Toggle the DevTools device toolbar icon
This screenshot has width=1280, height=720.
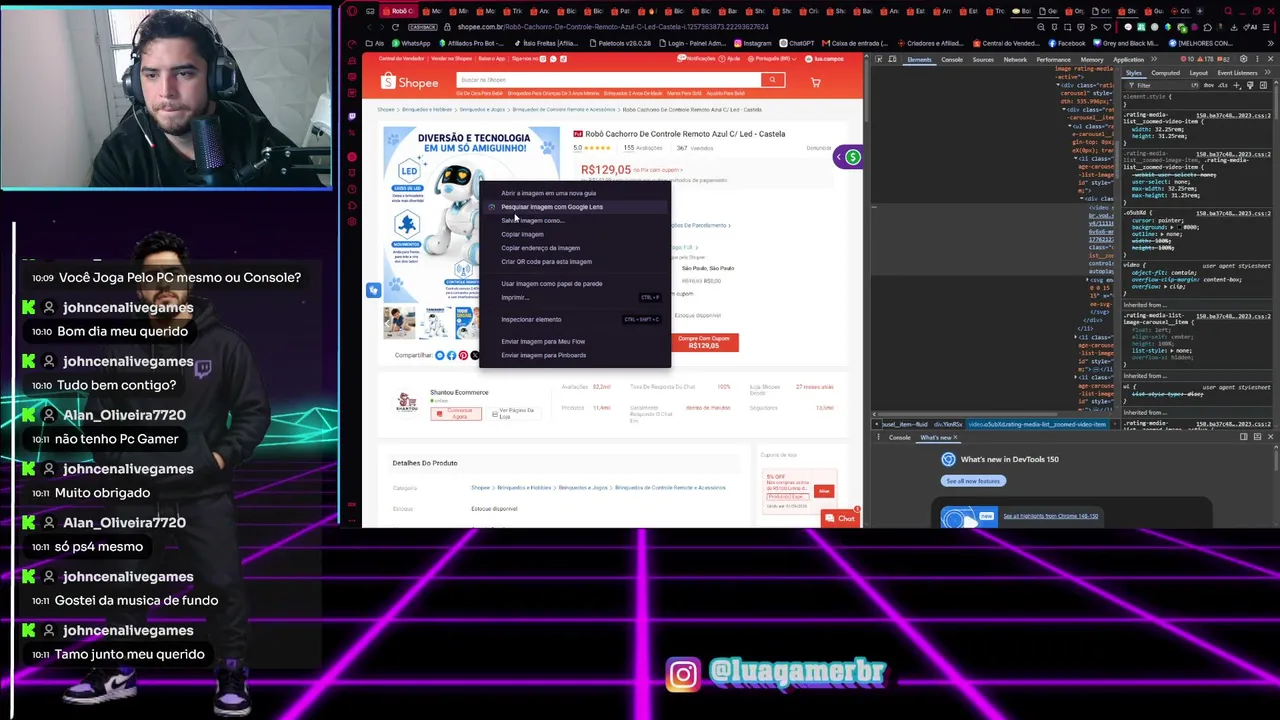[893, 59]
